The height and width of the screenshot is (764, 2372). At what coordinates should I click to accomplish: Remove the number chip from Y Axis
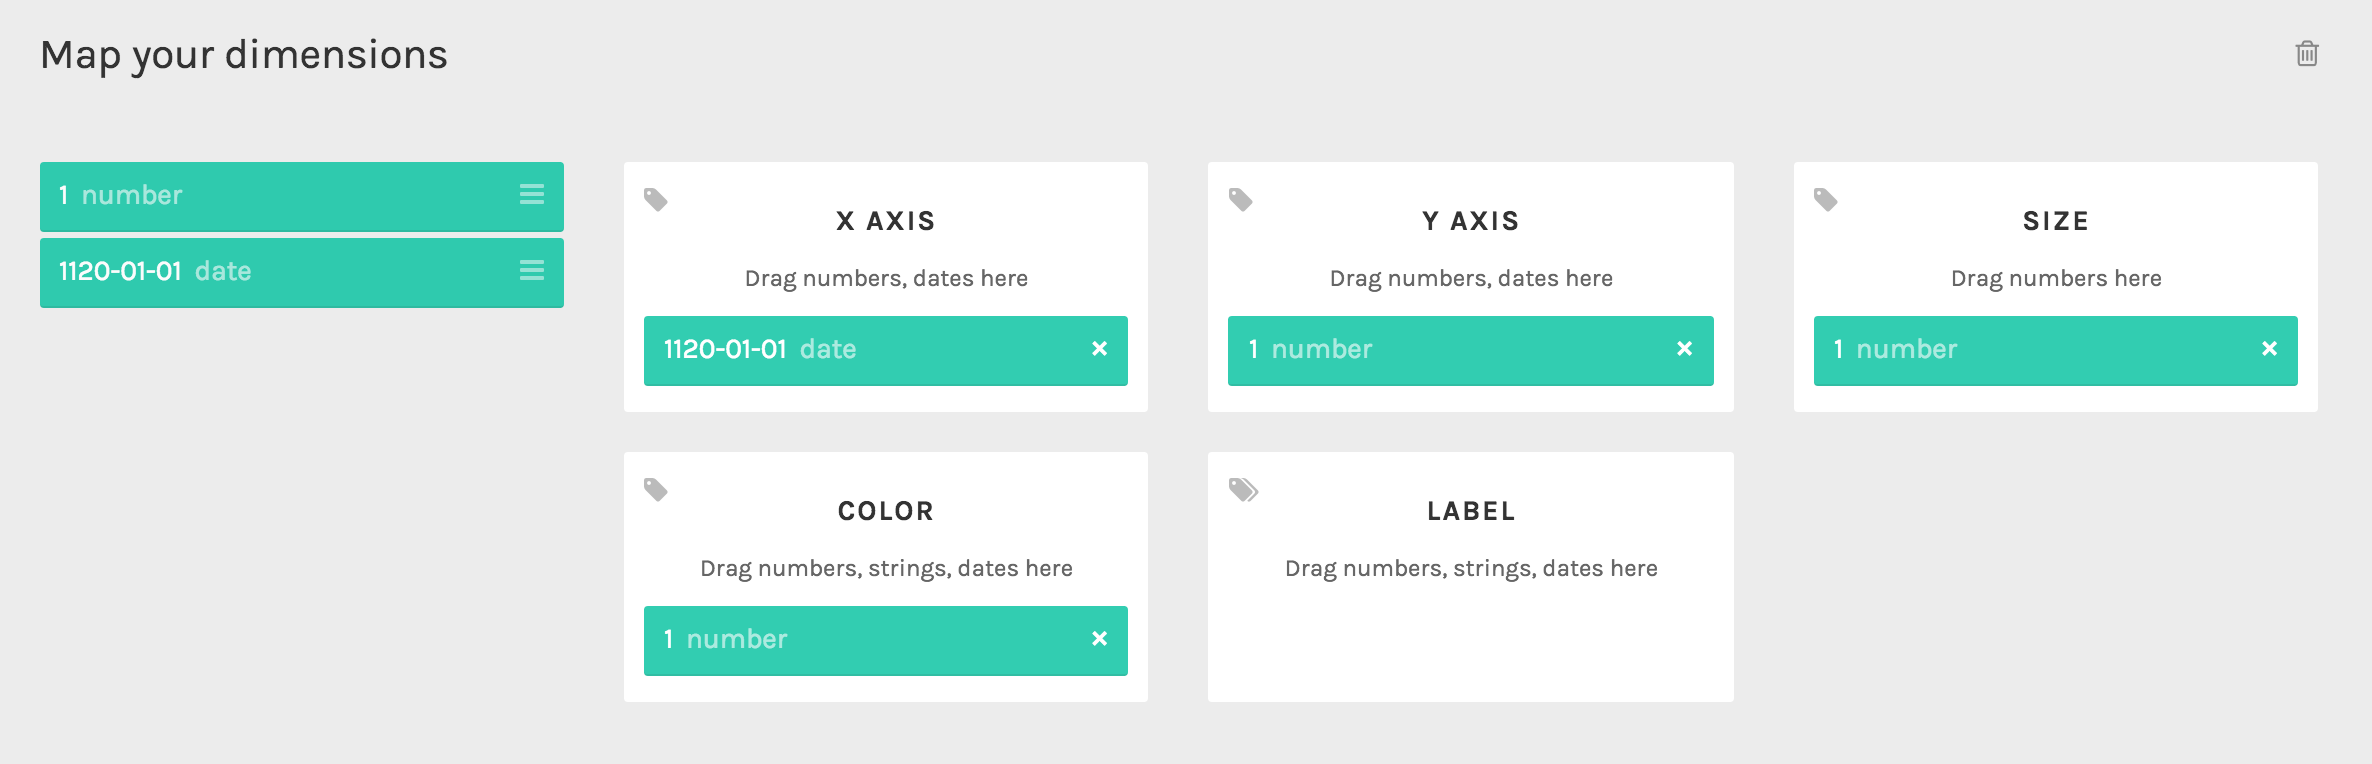point(1685,349)
